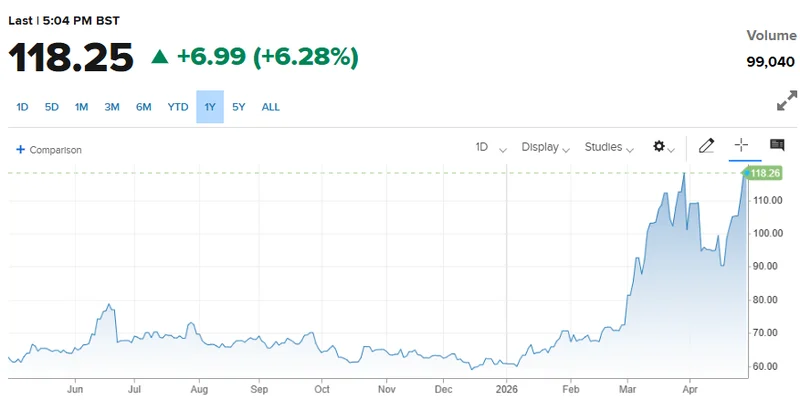Click the green up-arrow price indicator

(160, 57)
